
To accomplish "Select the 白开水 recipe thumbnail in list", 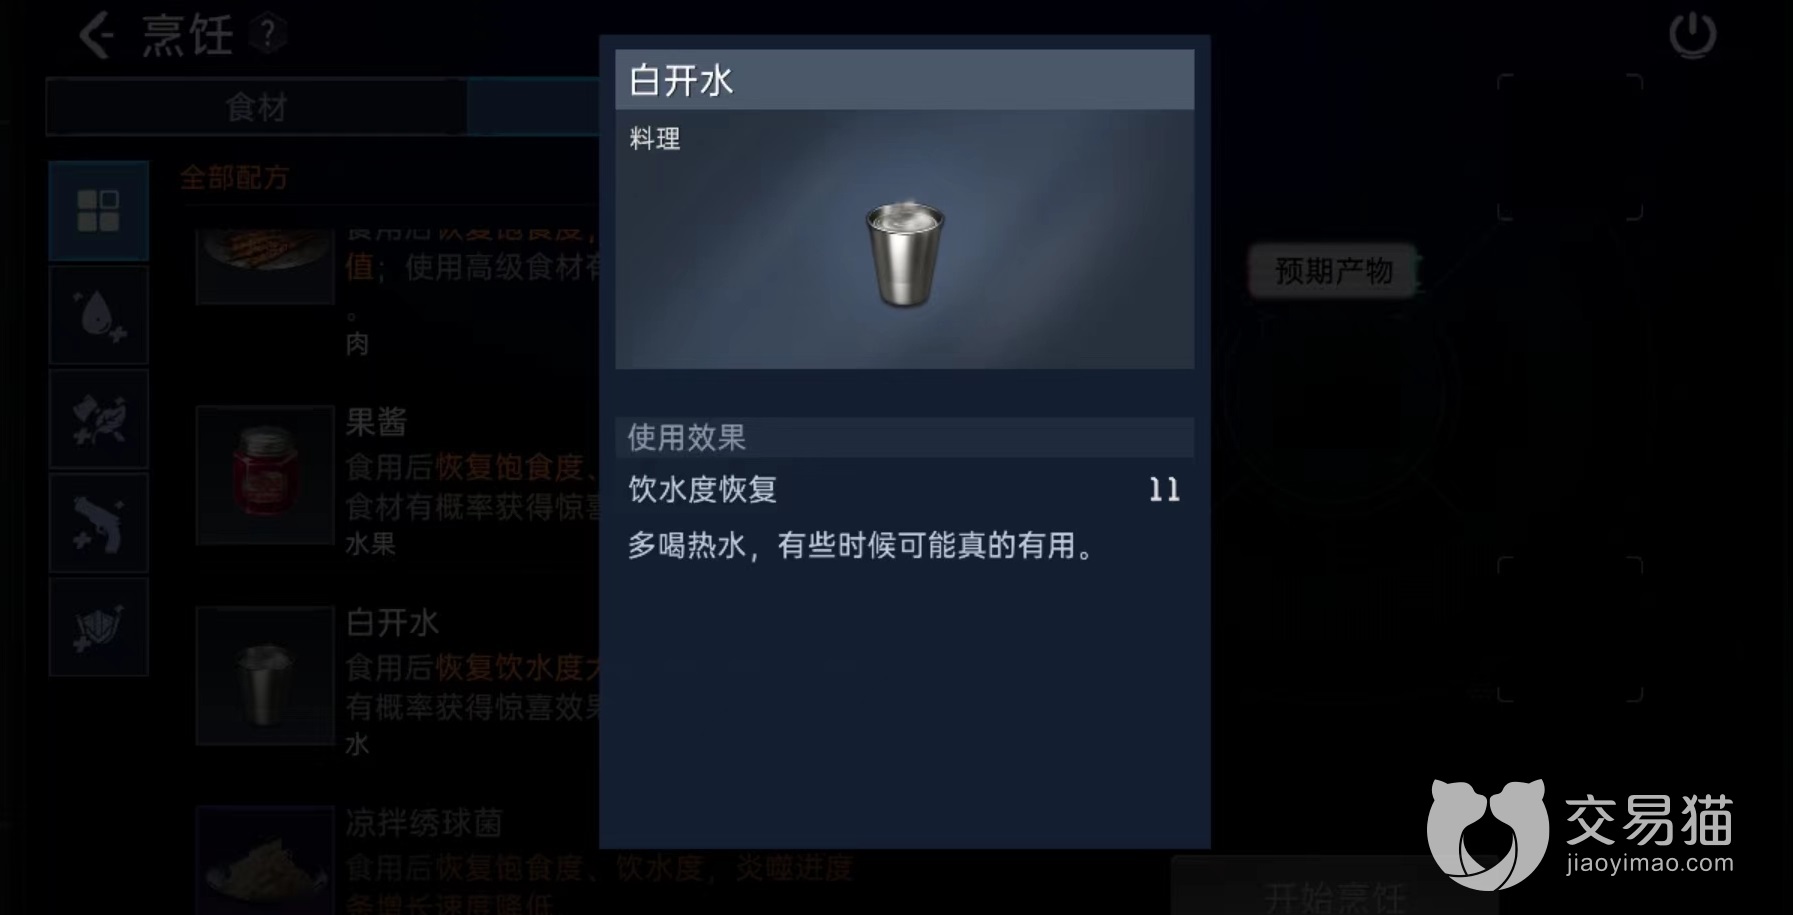I will tap(265, 675).
